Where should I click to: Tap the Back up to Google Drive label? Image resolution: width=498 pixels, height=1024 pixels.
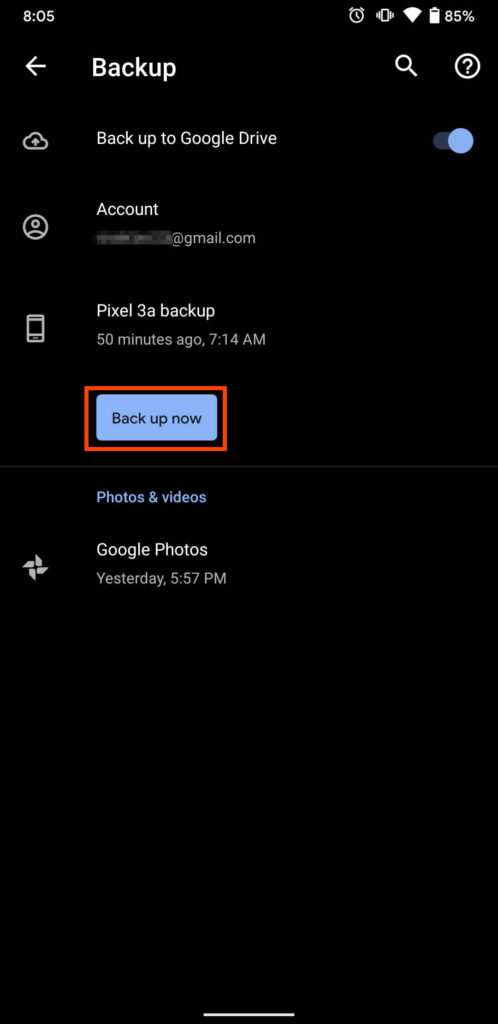click(187, 138)
